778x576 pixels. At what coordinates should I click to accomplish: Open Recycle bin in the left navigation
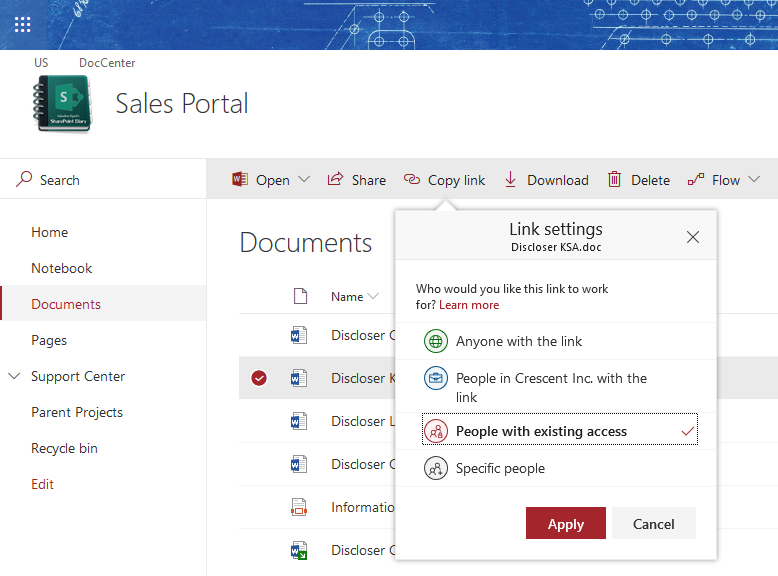[65, 448]
